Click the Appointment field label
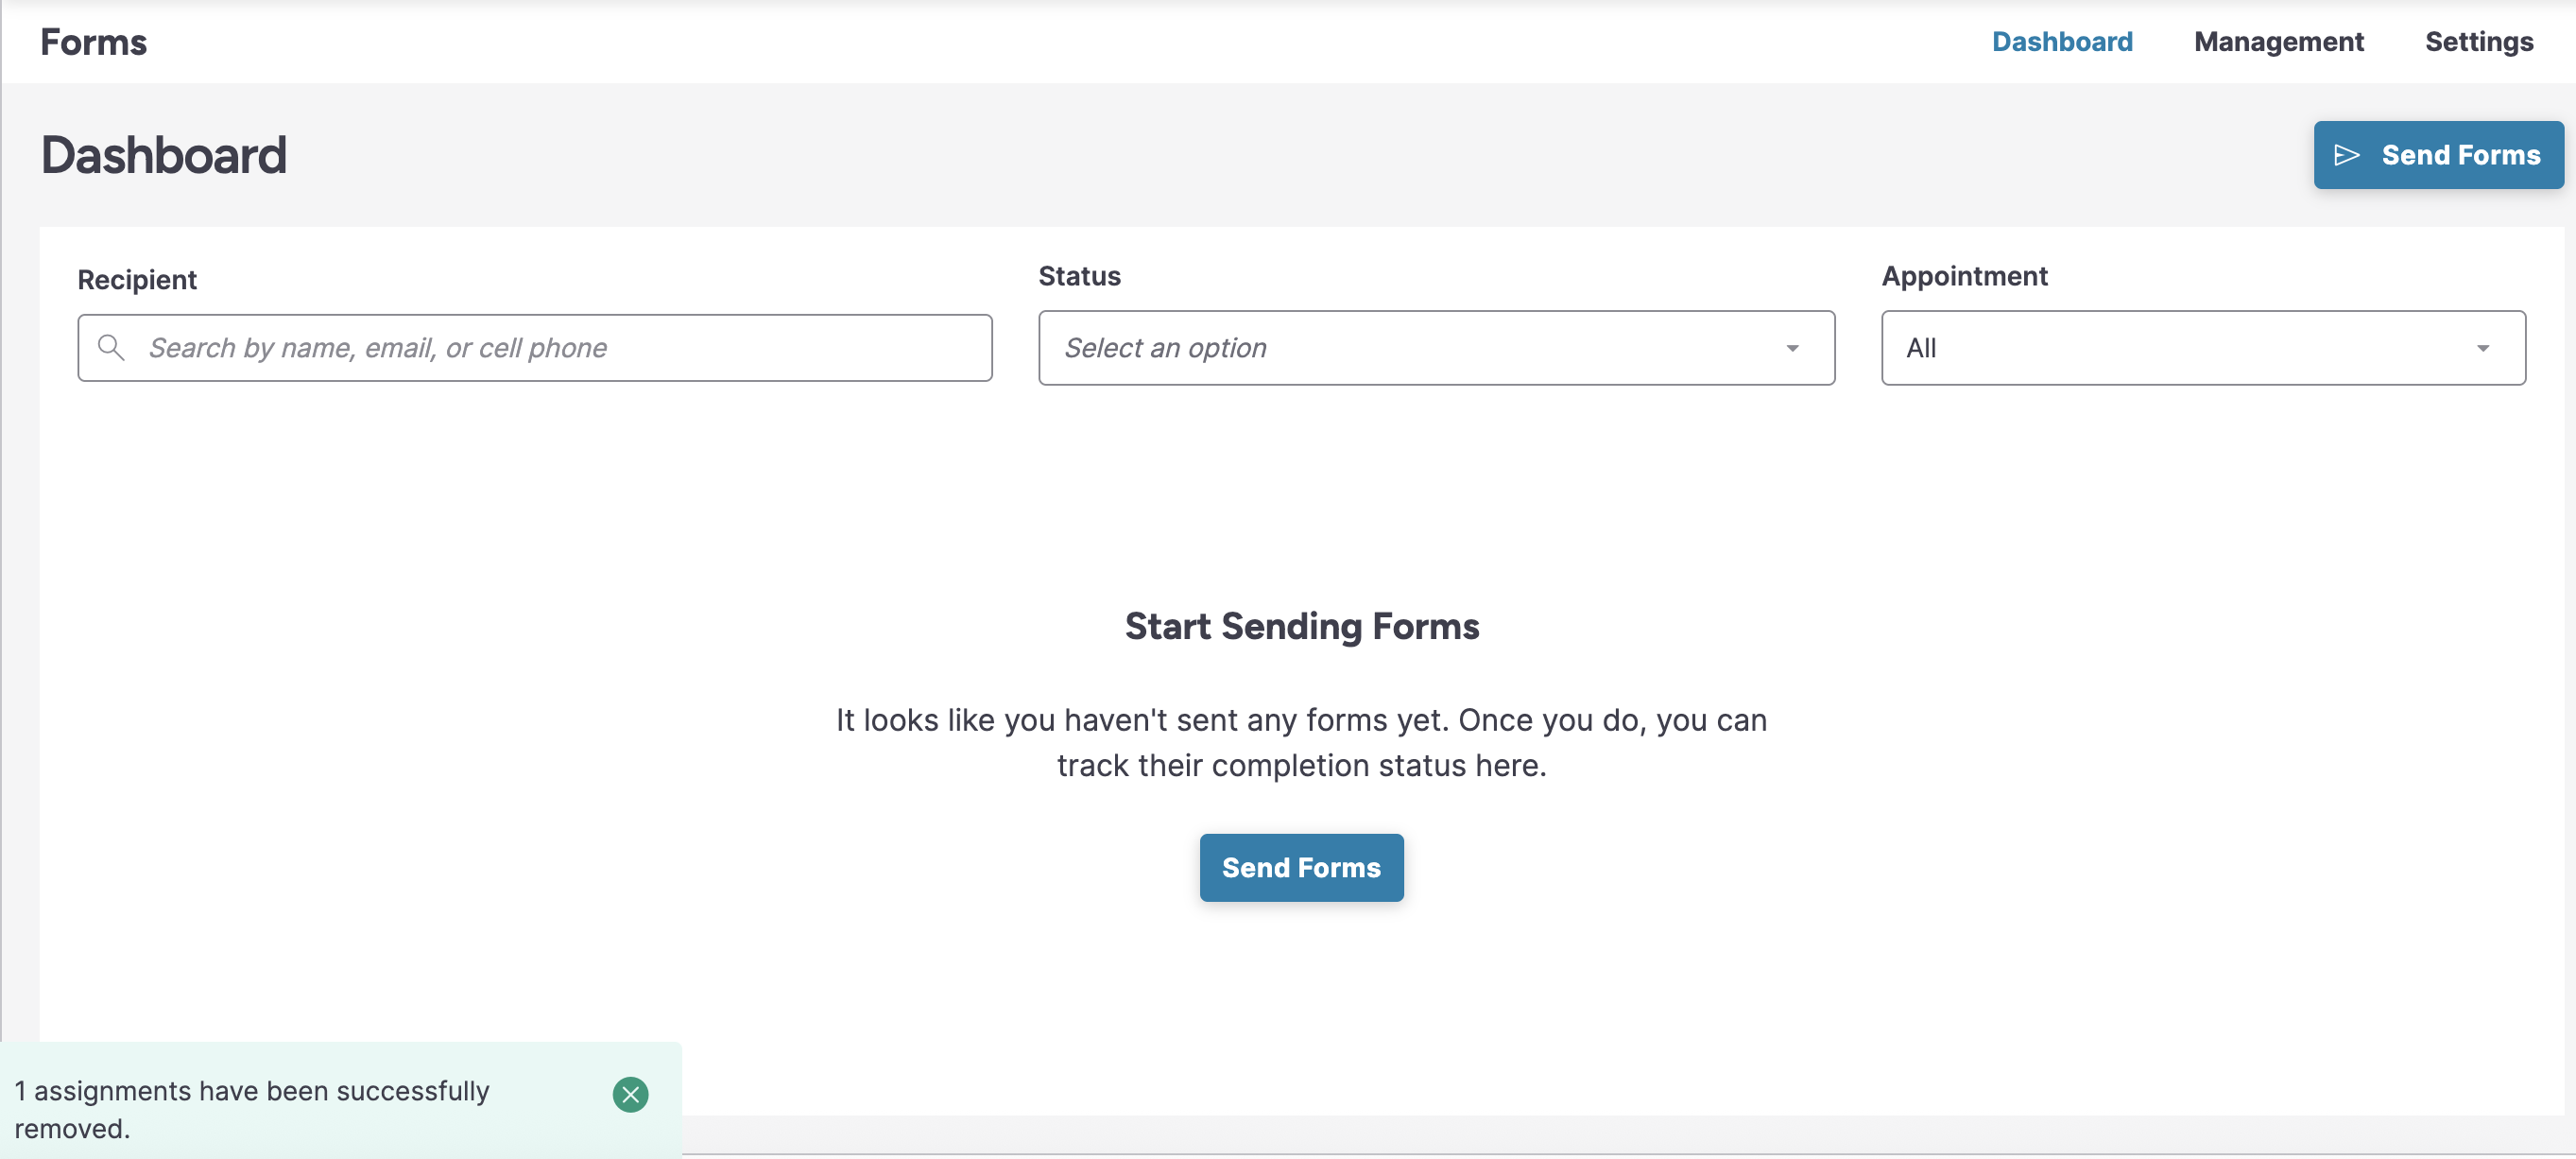Screen dimensions: 2576x1159 coord(1964,276)
